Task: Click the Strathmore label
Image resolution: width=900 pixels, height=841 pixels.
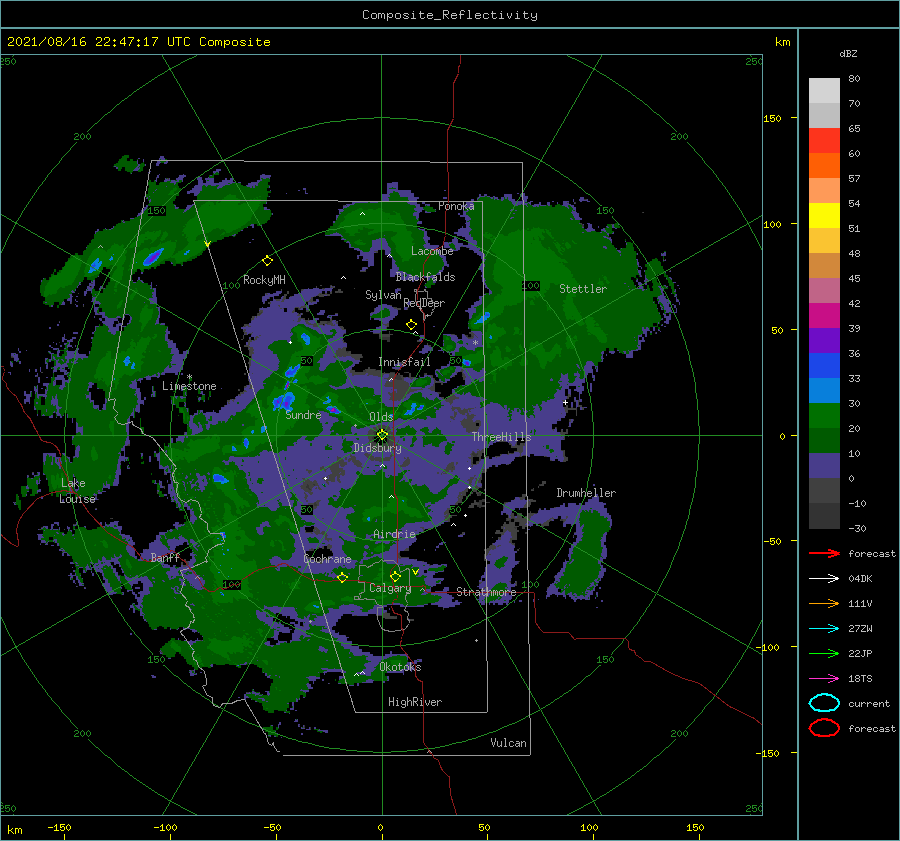Action: click(486, 592)
